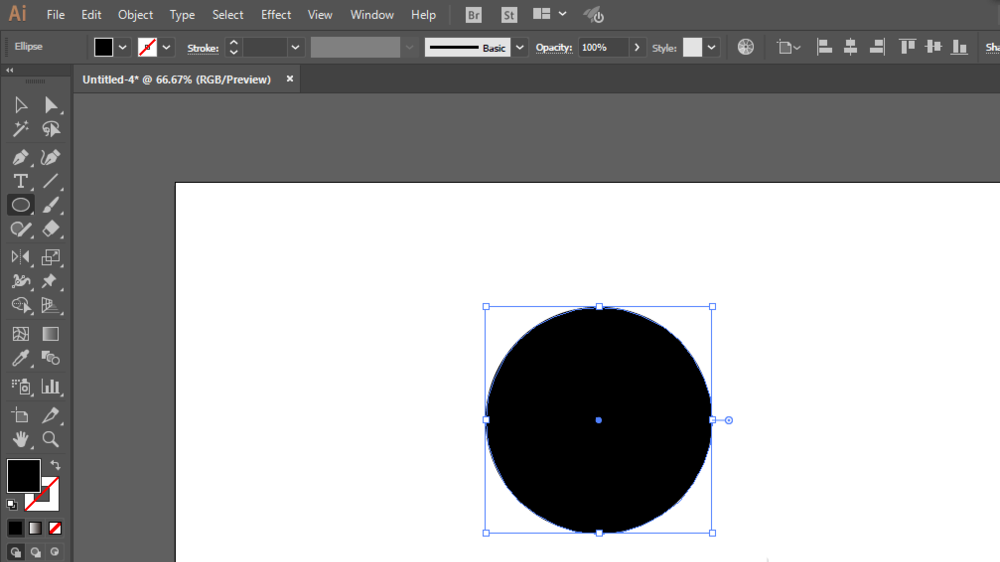Select the Ellipse tool in toolbox
This screenshot has width=1000, height=562.
pyautogui.click(x=20, y=205)
